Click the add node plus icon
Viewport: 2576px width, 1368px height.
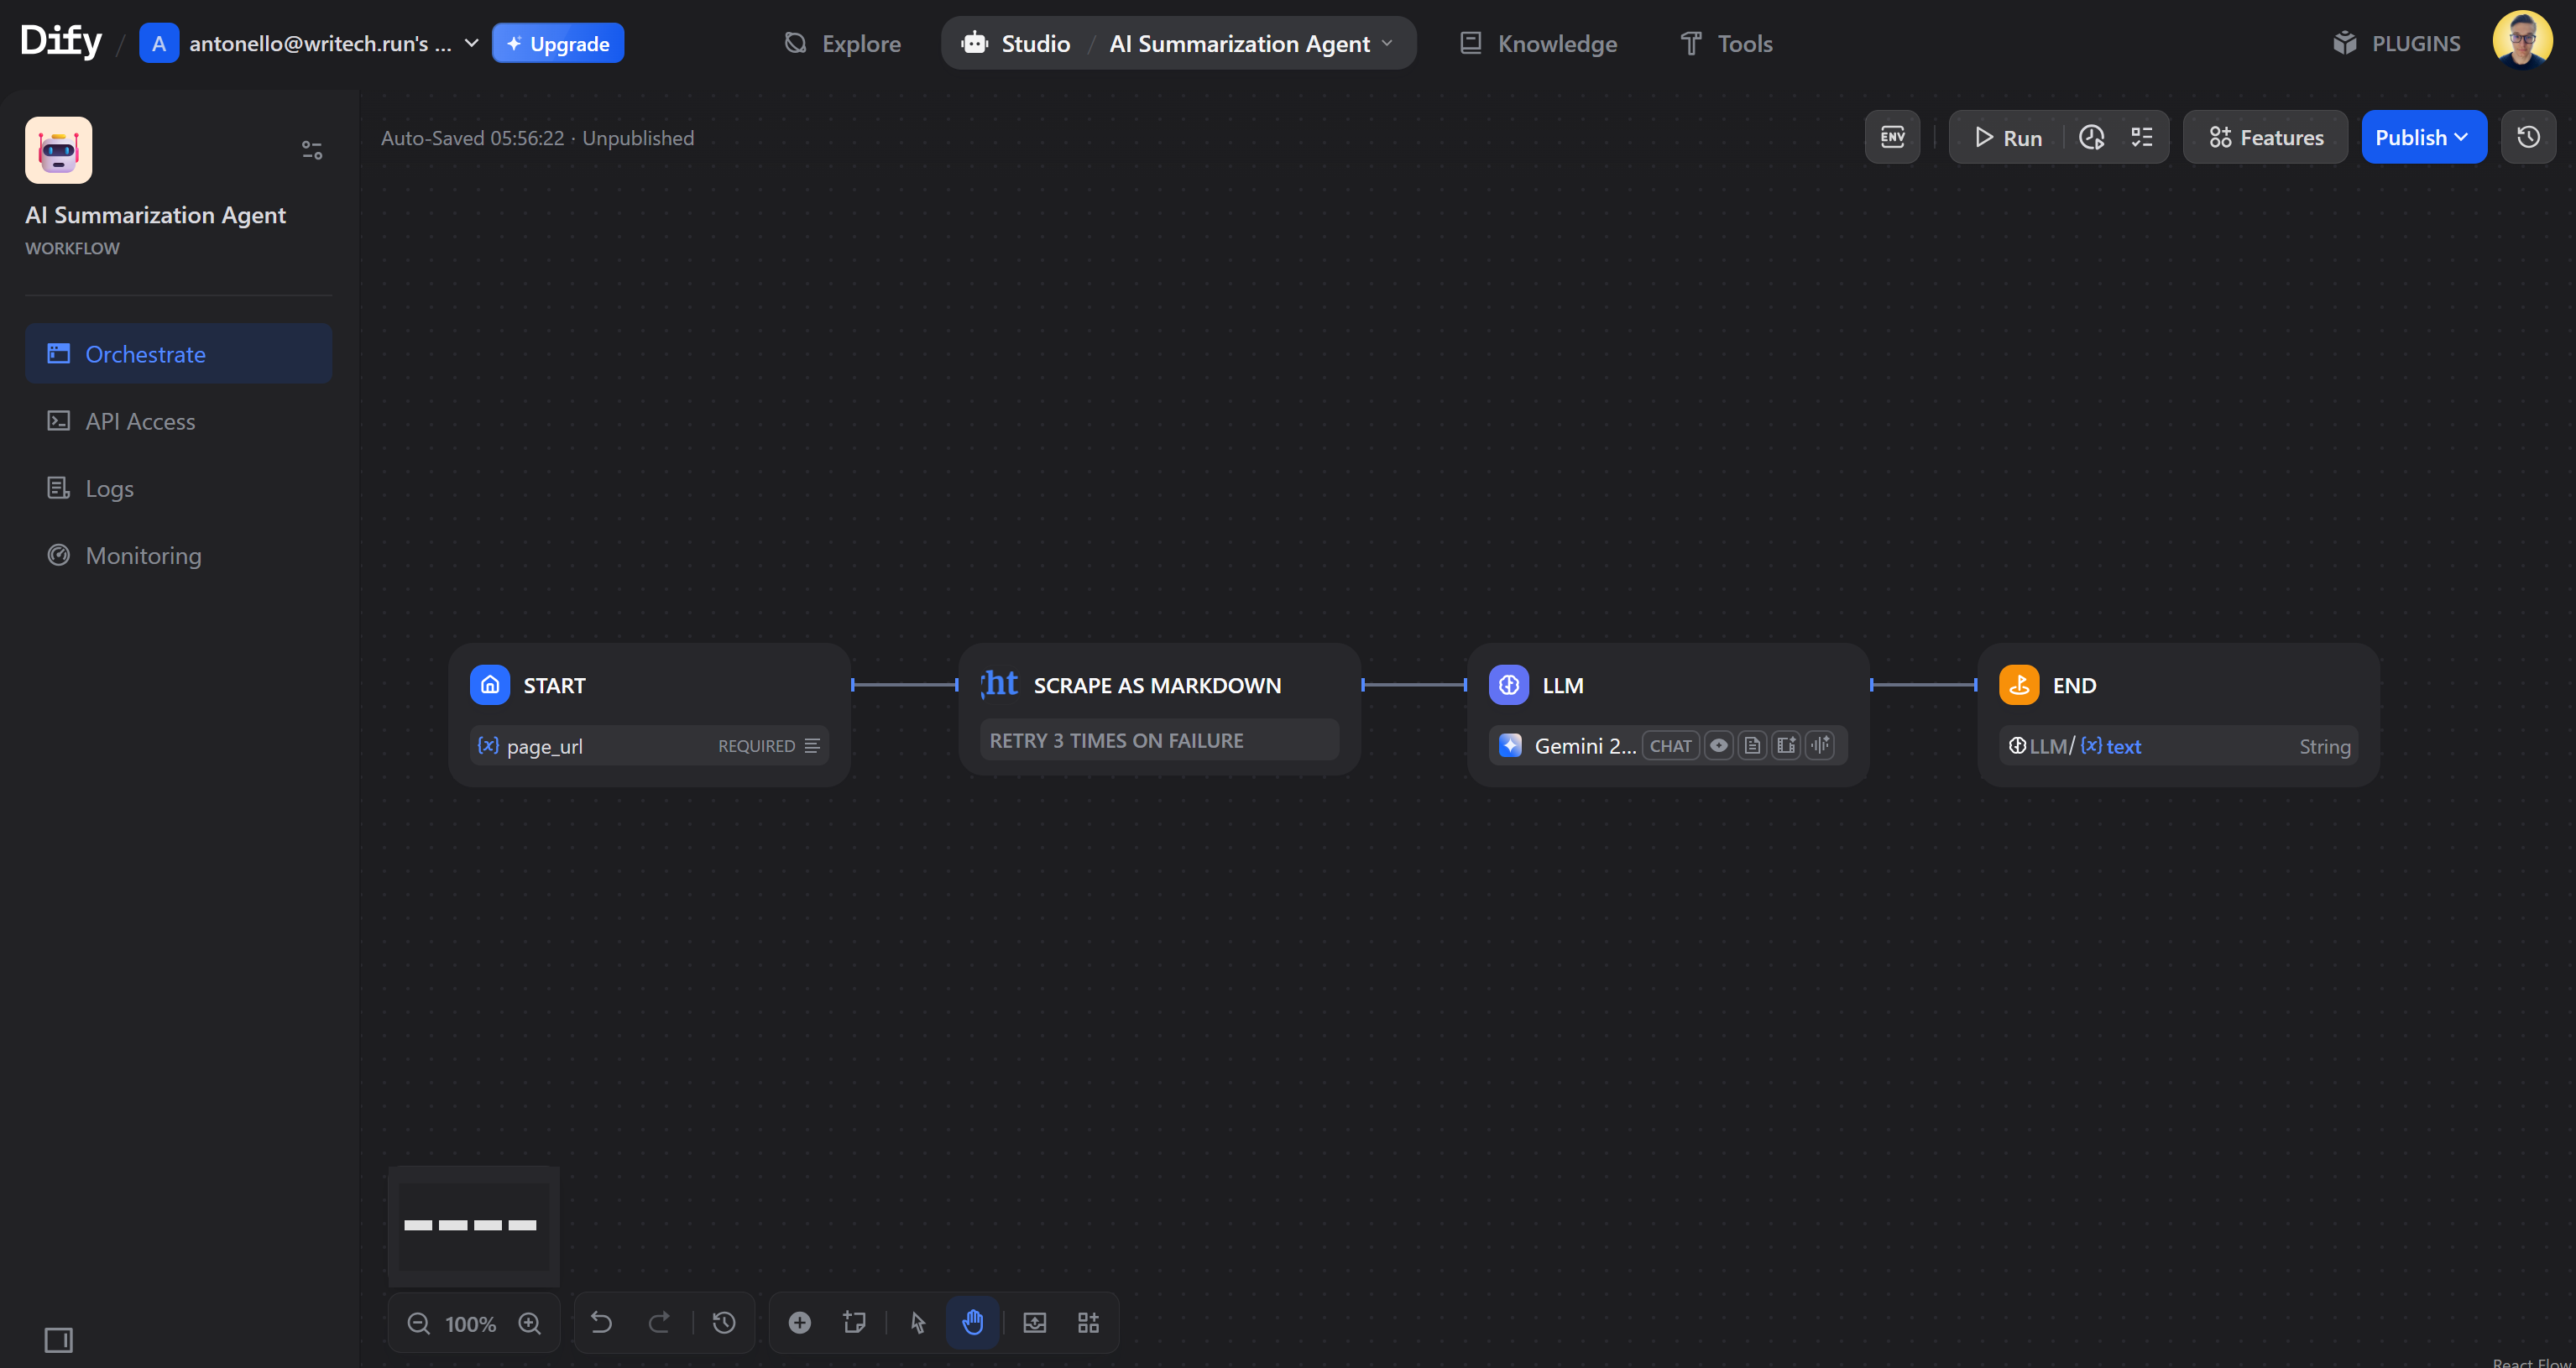(x=799, y=1322)
